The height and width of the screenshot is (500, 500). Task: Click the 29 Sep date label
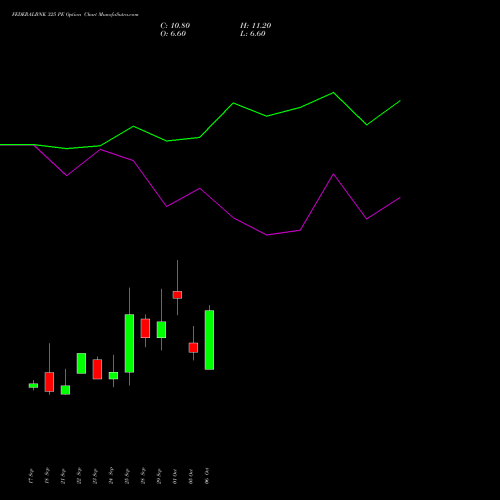(x=159, y=476)
